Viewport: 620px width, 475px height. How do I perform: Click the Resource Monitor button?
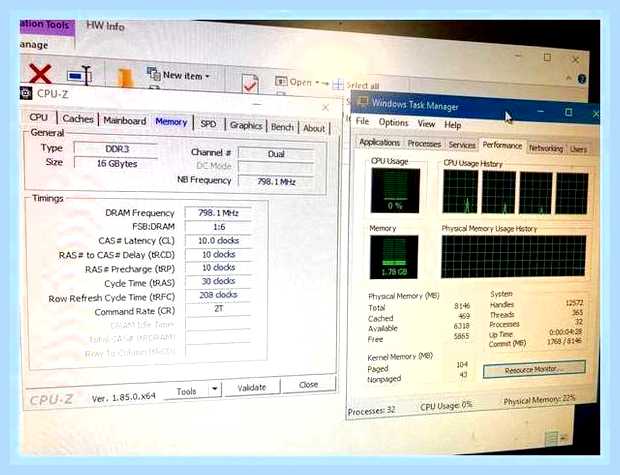(x=534, y=369)
